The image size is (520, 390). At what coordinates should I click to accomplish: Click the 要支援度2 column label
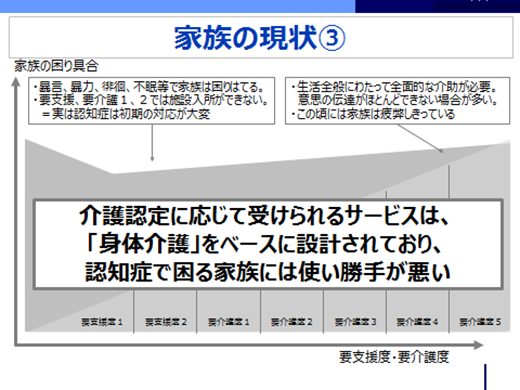tap(166, 322)
